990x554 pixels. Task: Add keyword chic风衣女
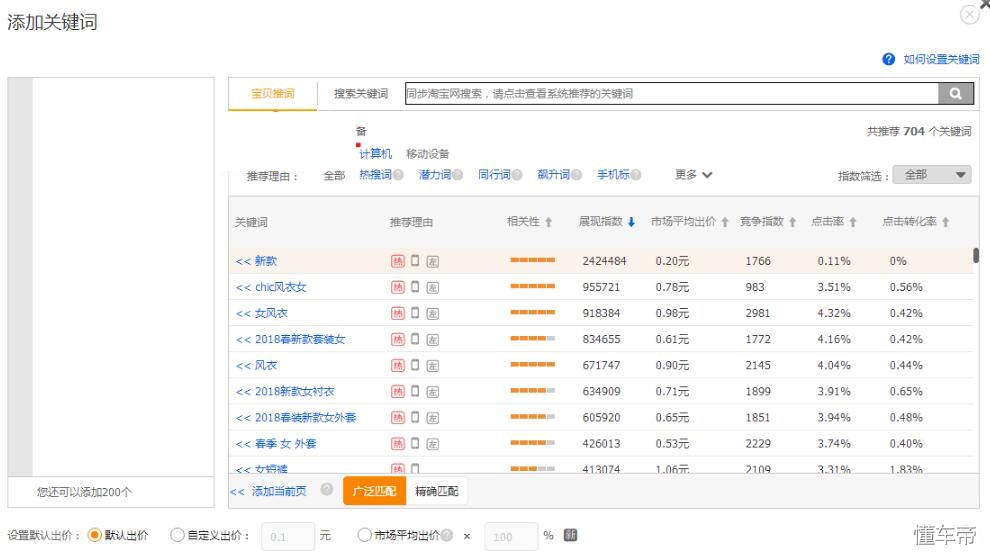(271, 287)
